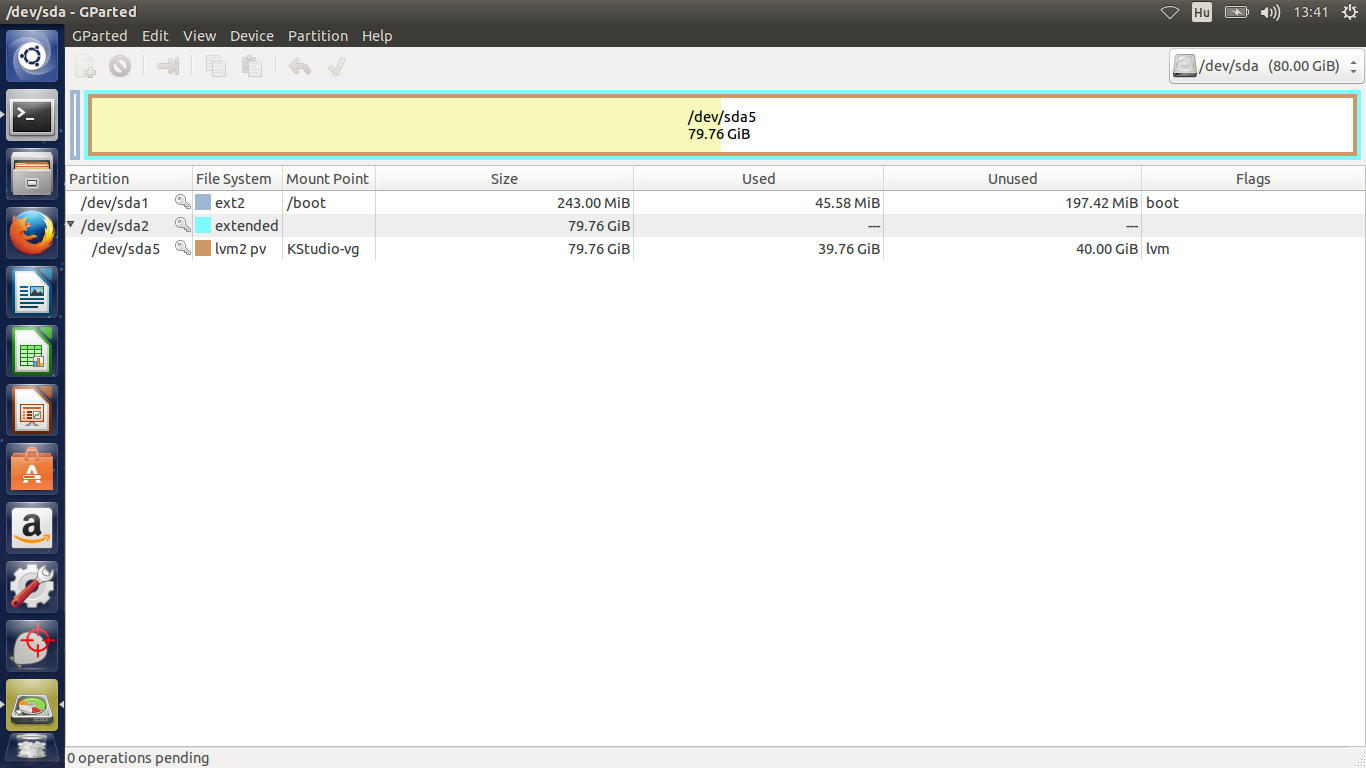The image size is (1366, 768).
Task: Click the 13:41 clock in the top panel
Action: 1310,12
